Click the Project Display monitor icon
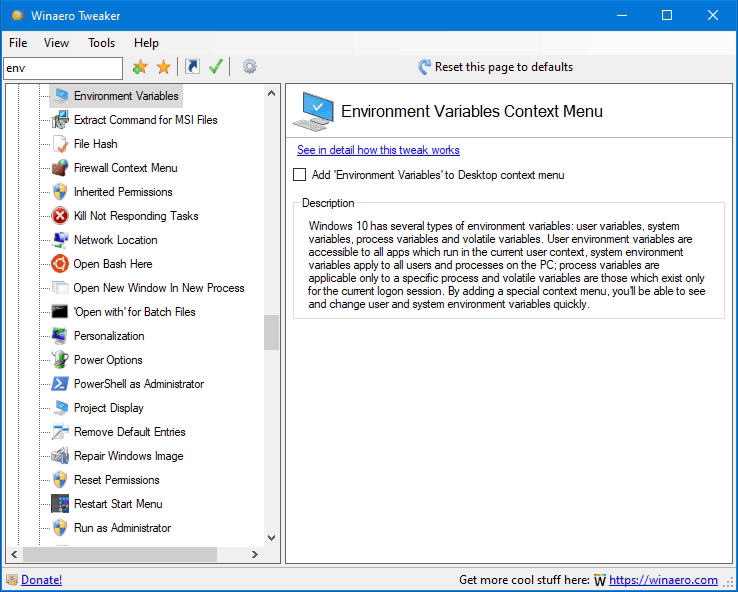738x592 pixels. coord(60,408)
